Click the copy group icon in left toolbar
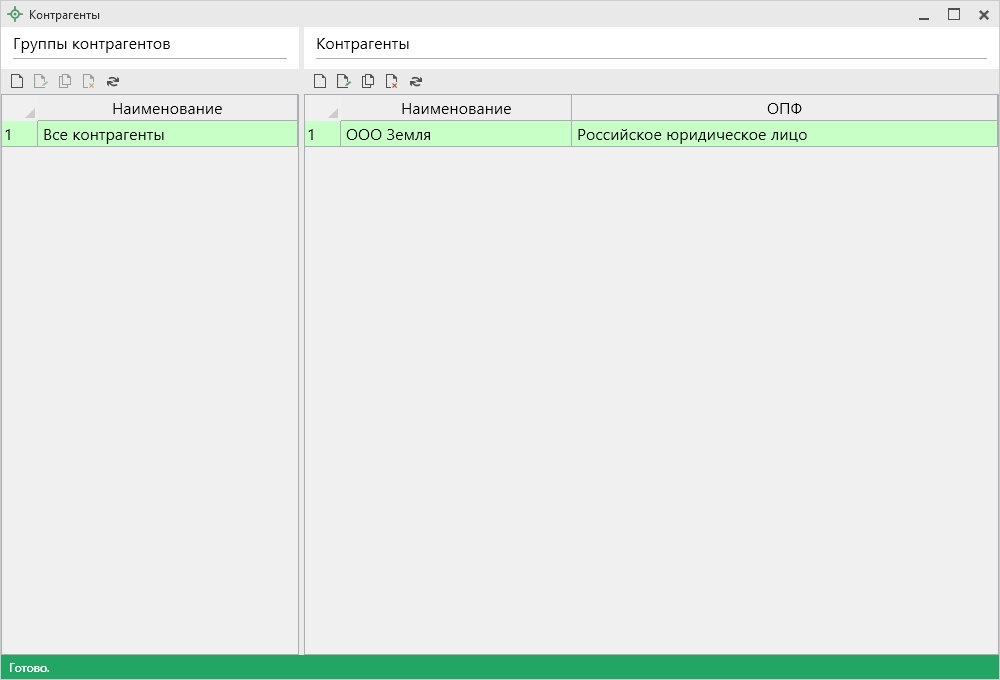Screen dimensions: 1000x680 65,81
